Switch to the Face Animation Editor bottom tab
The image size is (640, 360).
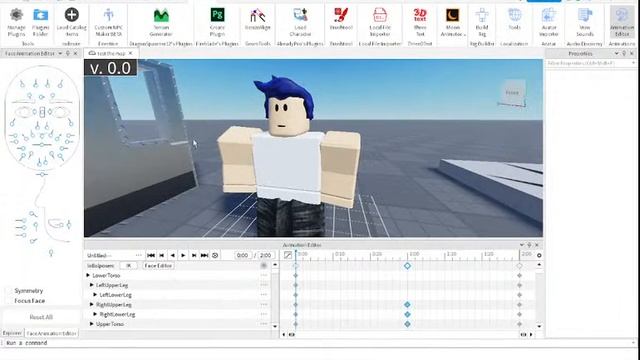[x=51, y=333]
